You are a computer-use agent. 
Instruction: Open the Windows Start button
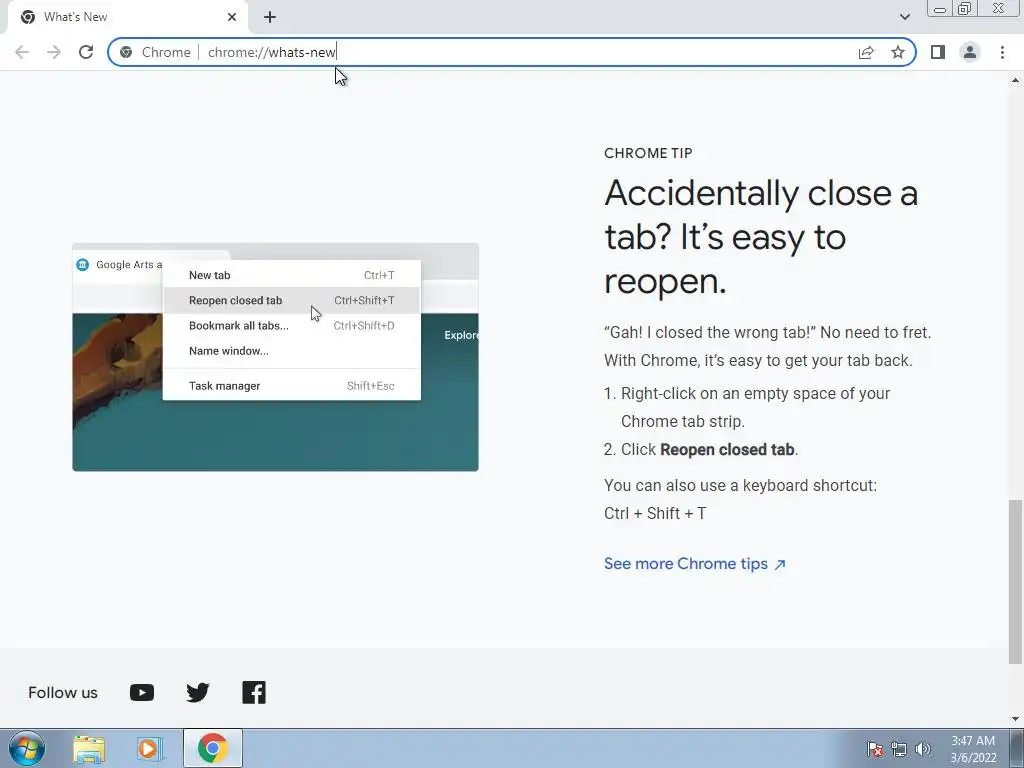click(x=27, y=748)
